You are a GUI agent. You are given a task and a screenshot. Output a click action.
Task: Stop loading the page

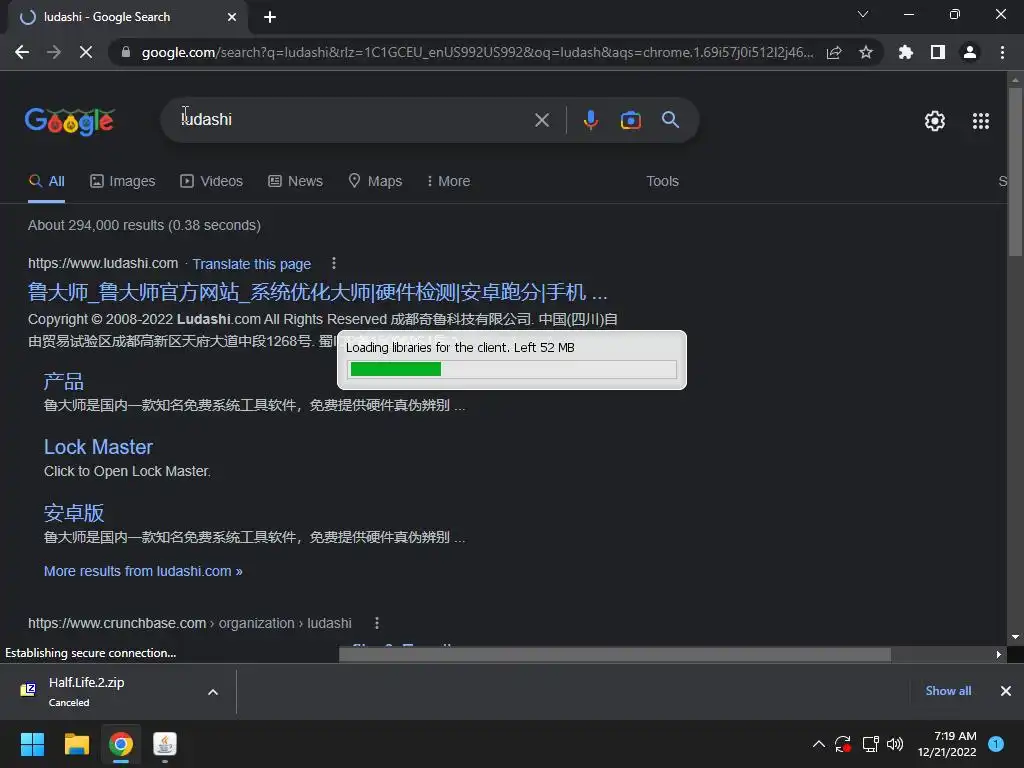click(x=86, y=52)
